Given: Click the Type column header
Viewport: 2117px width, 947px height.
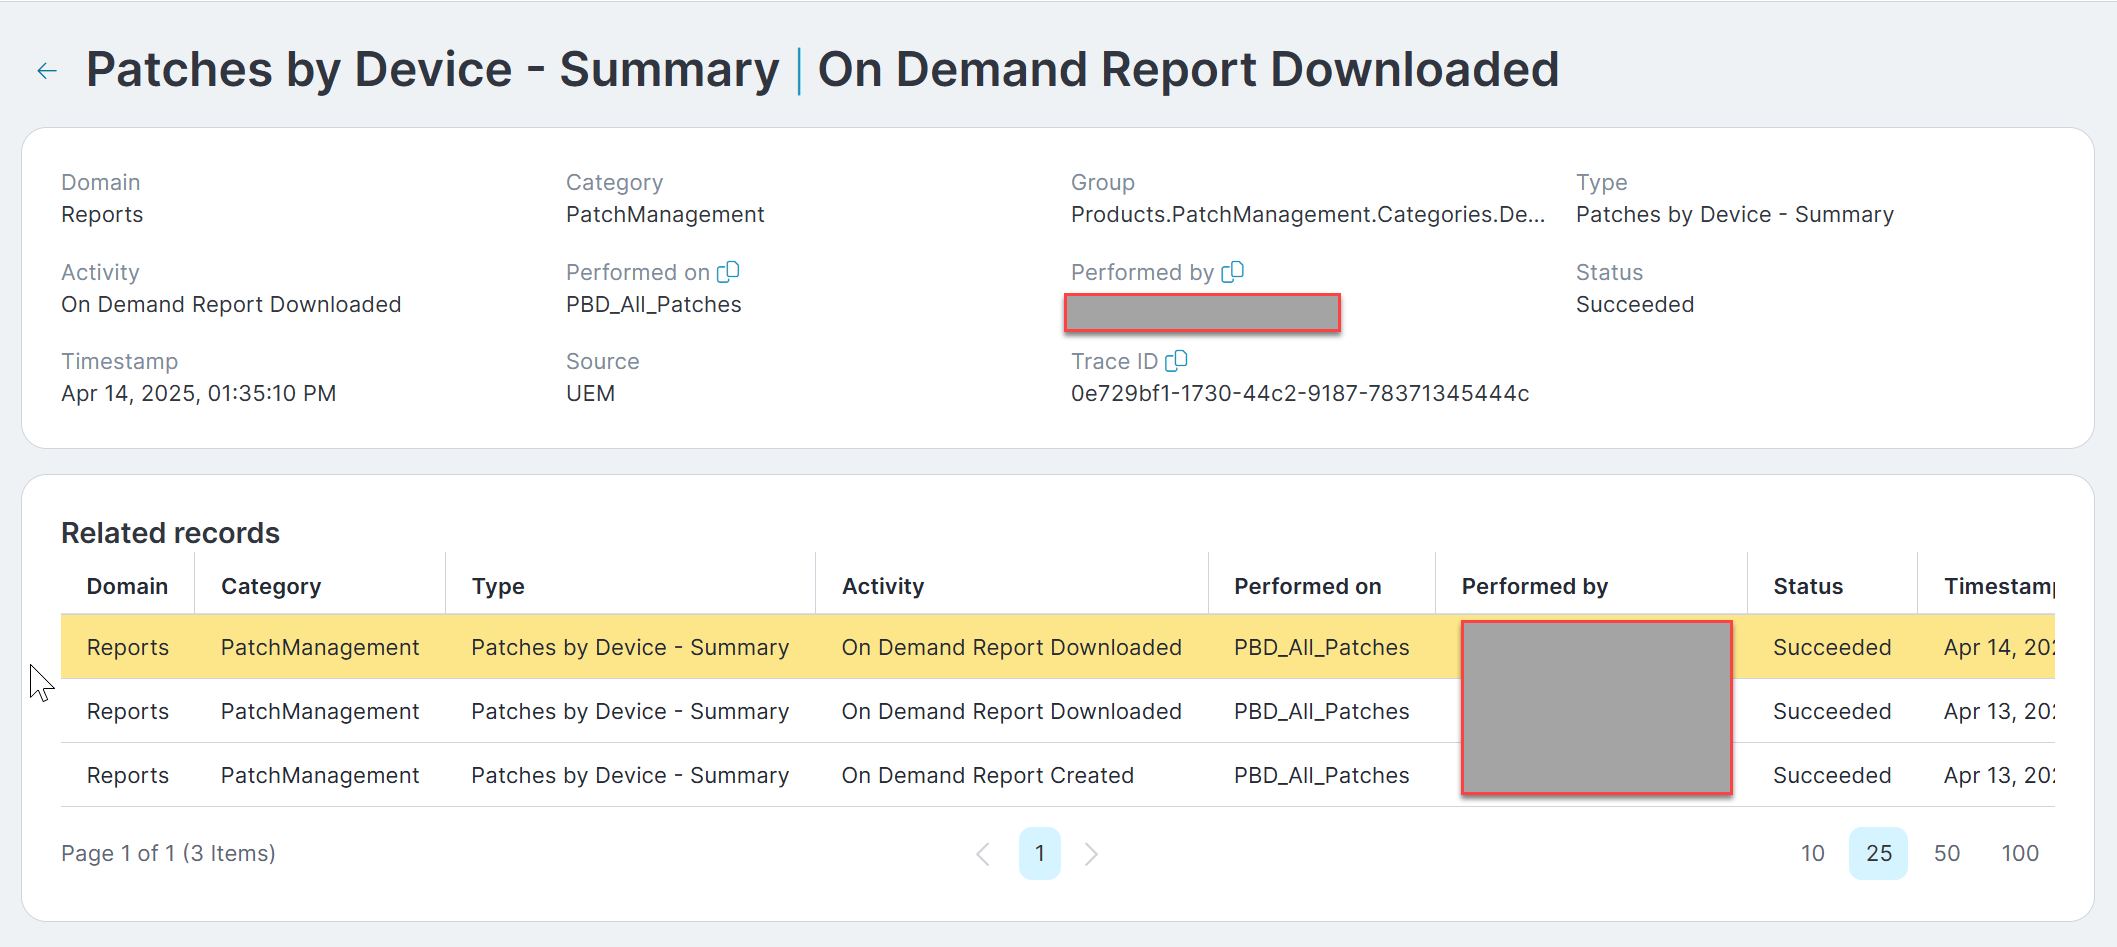Looking at the screenshot, I should point(498,587).
